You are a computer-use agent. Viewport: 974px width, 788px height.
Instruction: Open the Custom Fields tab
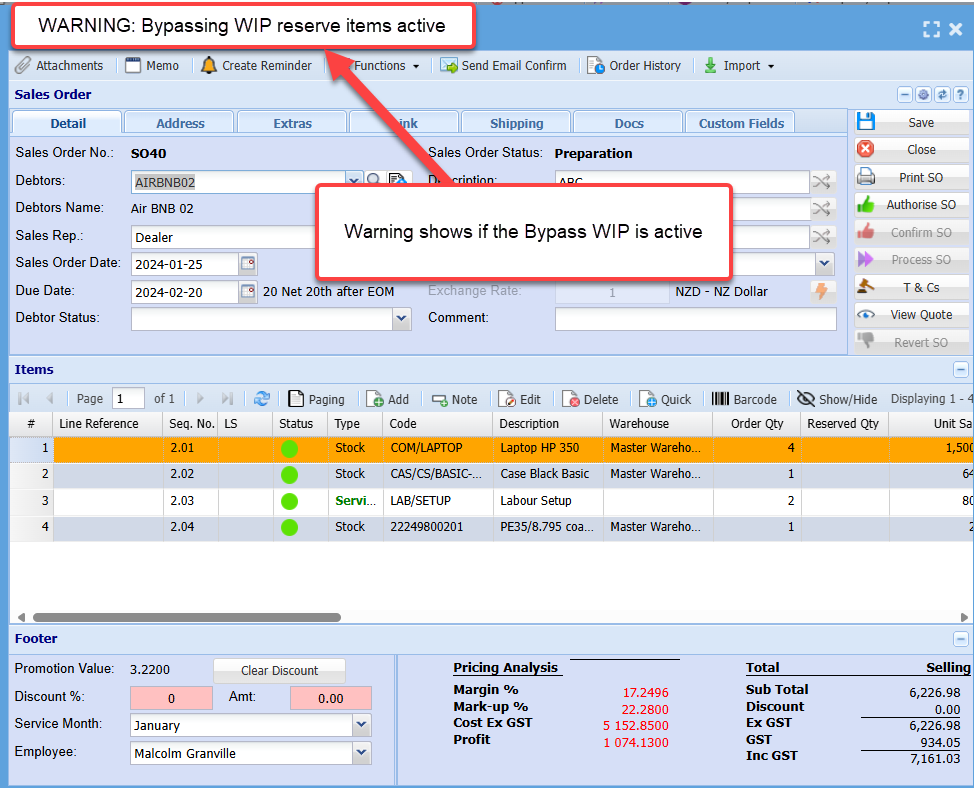(741, 123)
